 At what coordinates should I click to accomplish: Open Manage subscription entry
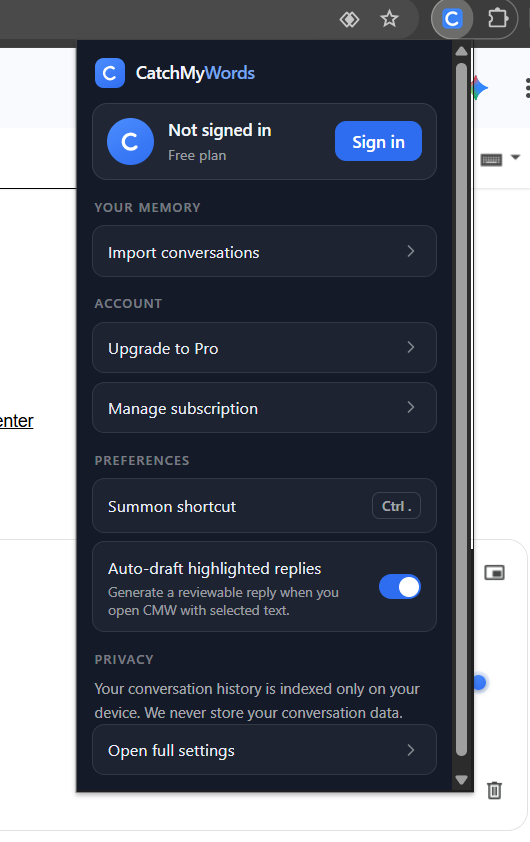tap(264, 408)
